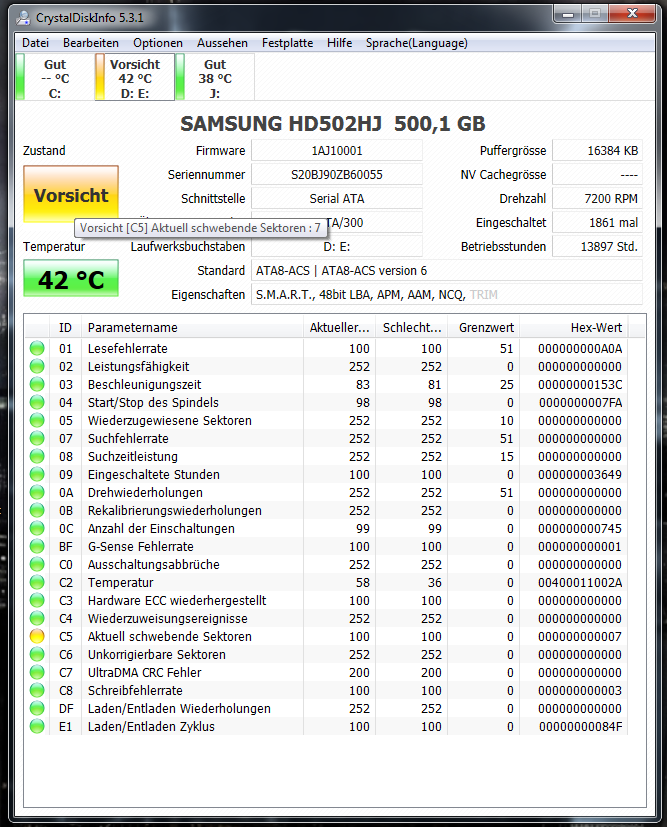This screenshot has width=667, height=827.
Task: Click green status icon for Beschleunigungszeit
Action: click(x=37, y=384)
